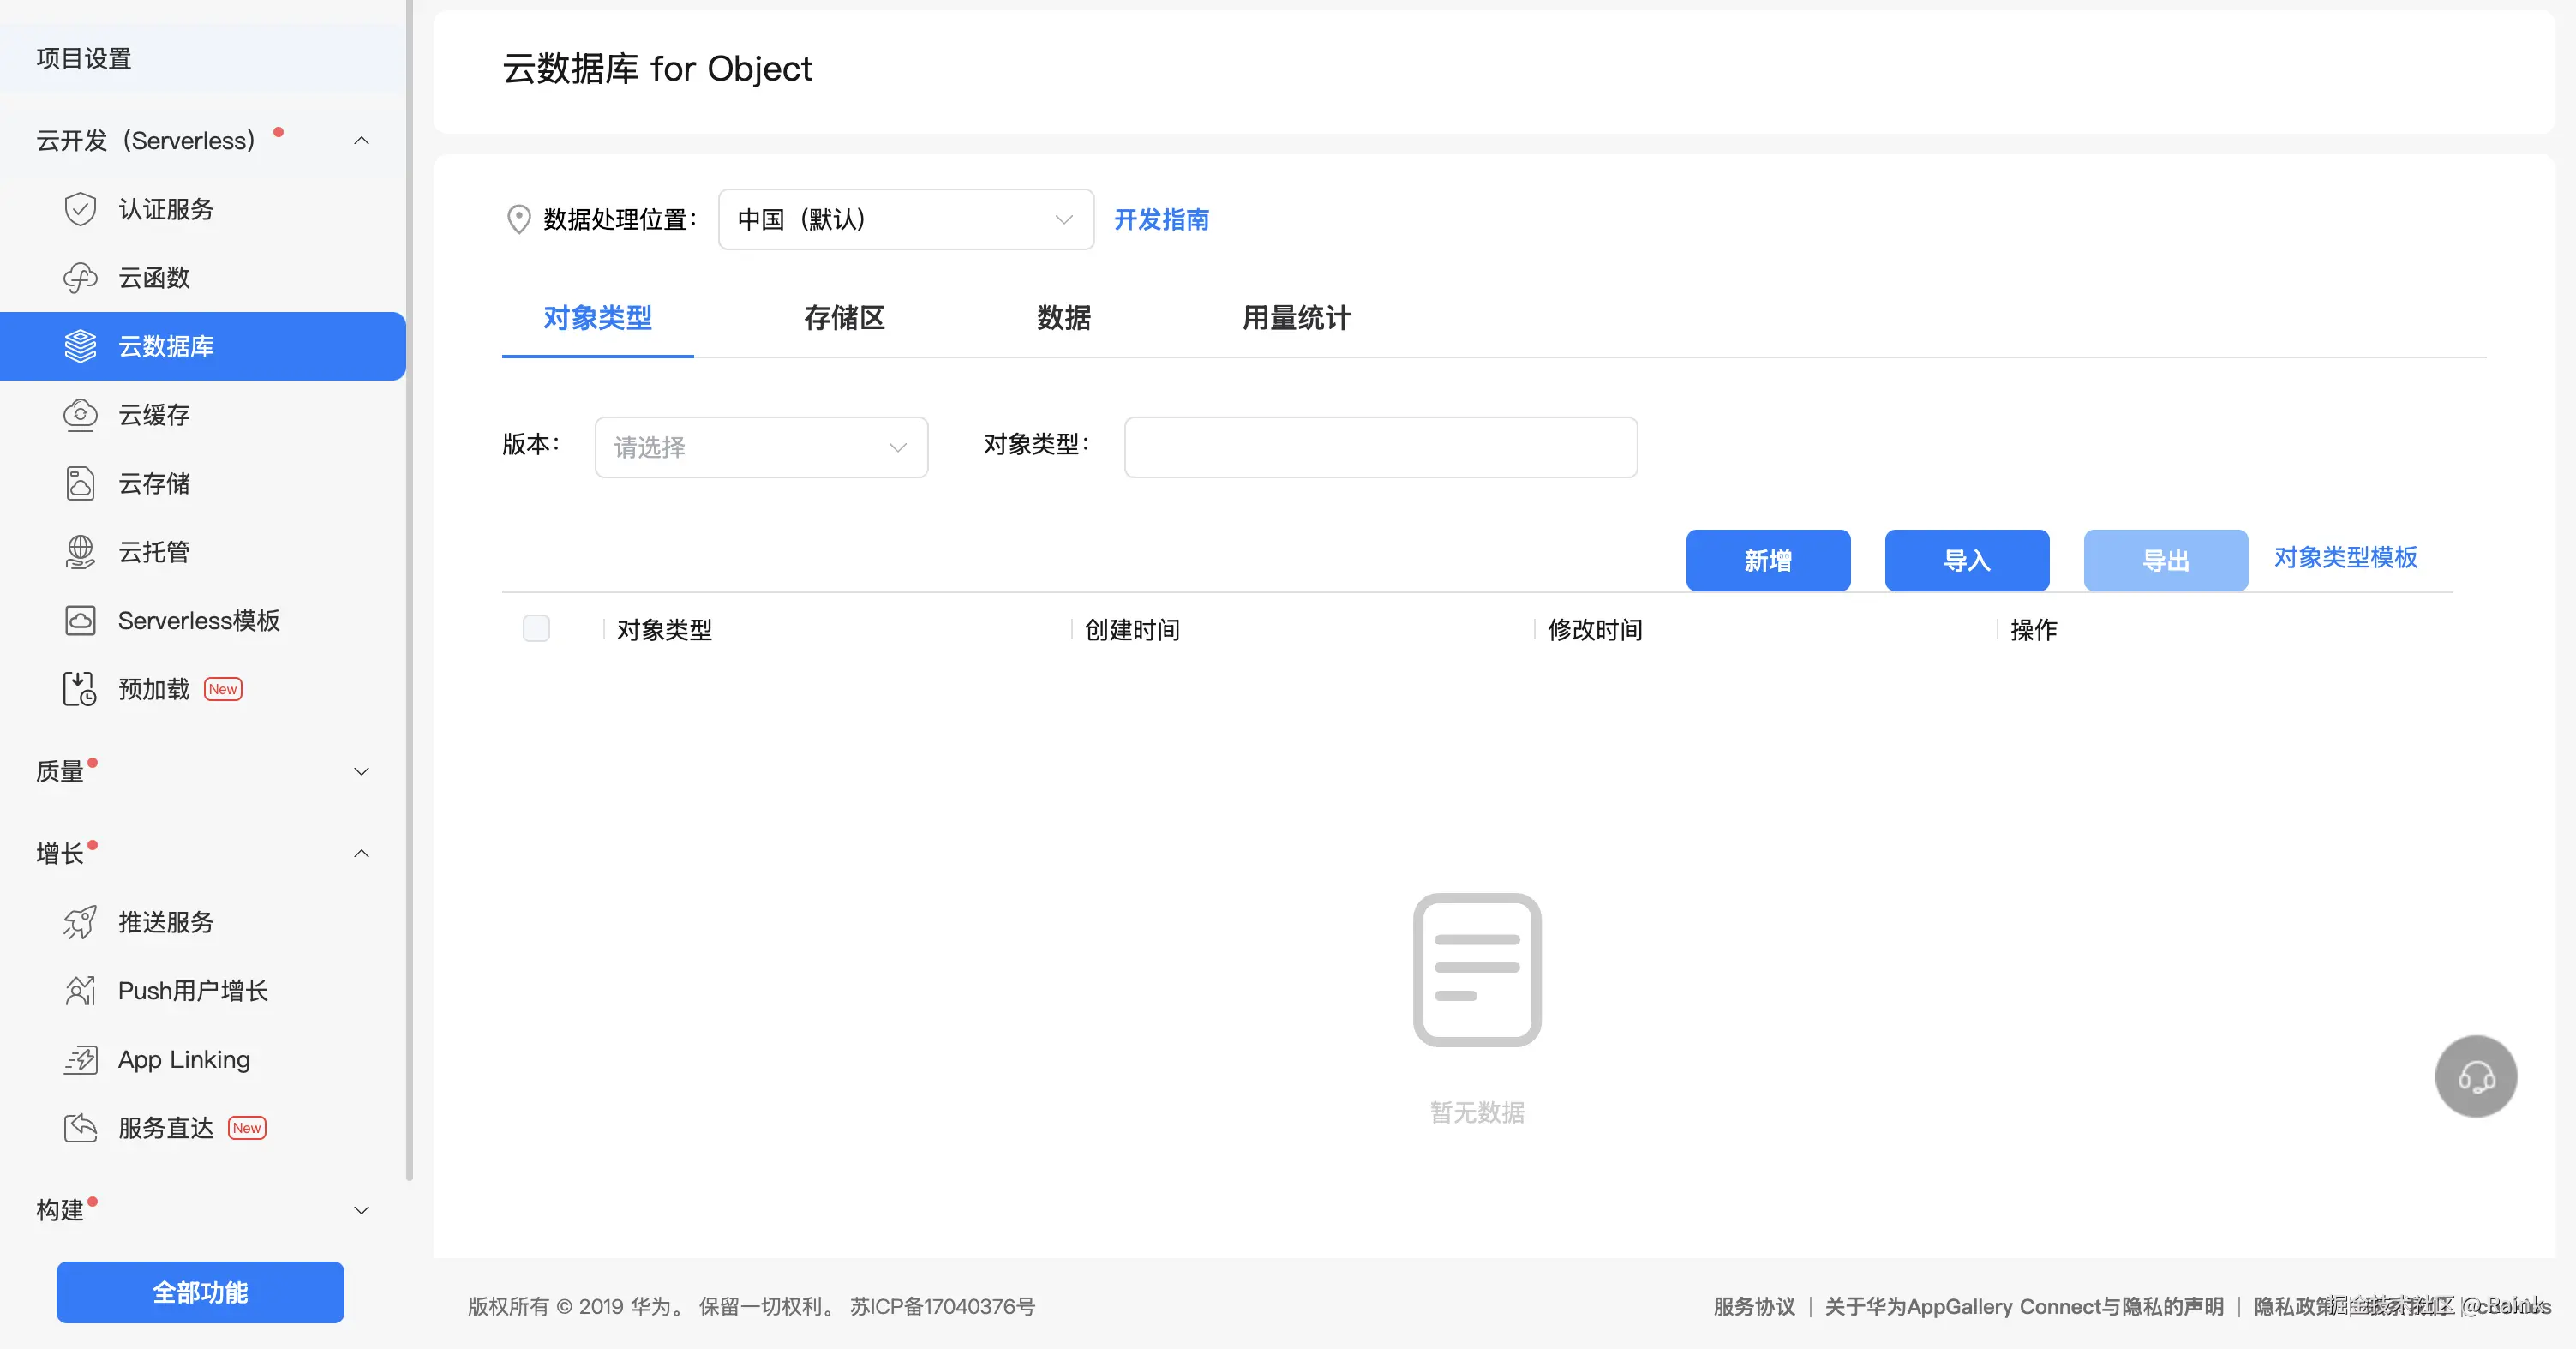This screenshot has width=2576, height=1349.
Task: Collapse the 云开发 (Serverless) section
Action: pos(361,141)
